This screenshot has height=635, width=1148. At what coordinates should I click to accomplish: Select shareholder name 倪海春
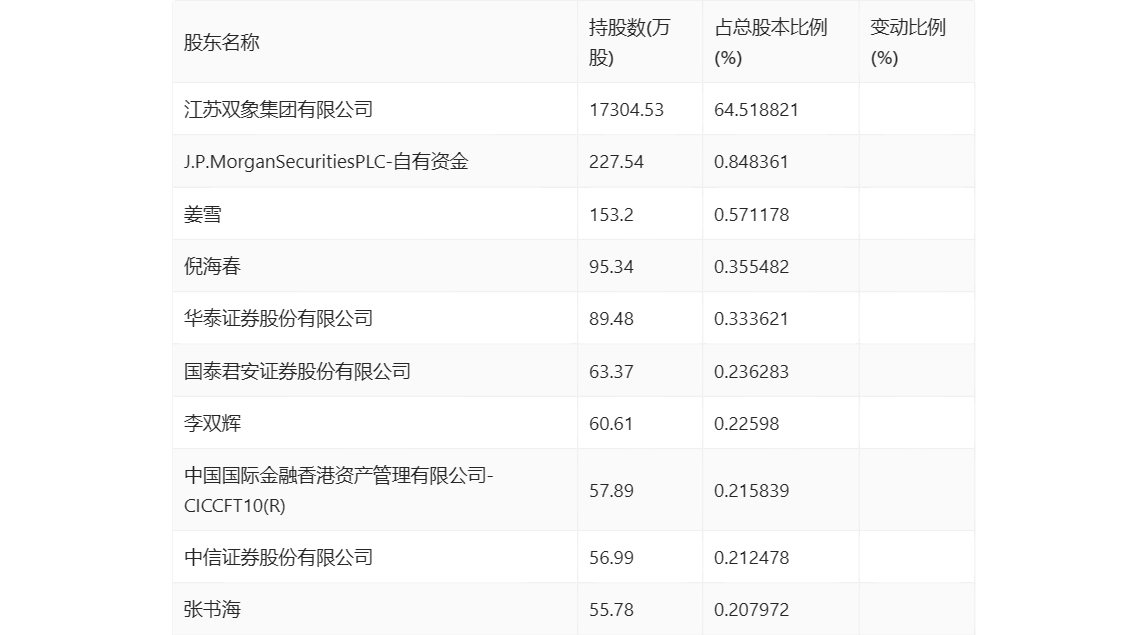click(x=212, y=266)
